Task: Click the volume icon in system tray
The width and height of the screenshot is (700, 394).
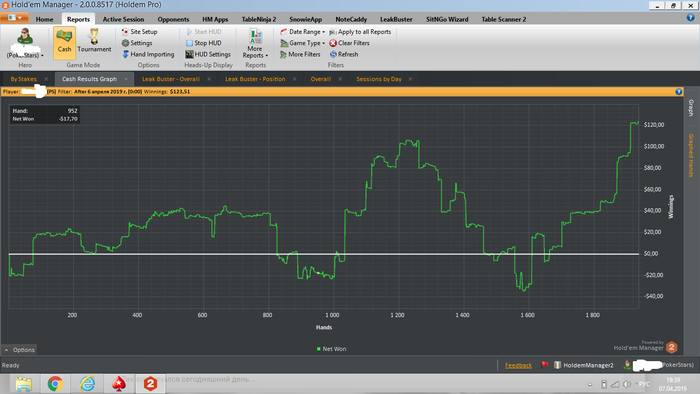Action: (x=627, y=384)
